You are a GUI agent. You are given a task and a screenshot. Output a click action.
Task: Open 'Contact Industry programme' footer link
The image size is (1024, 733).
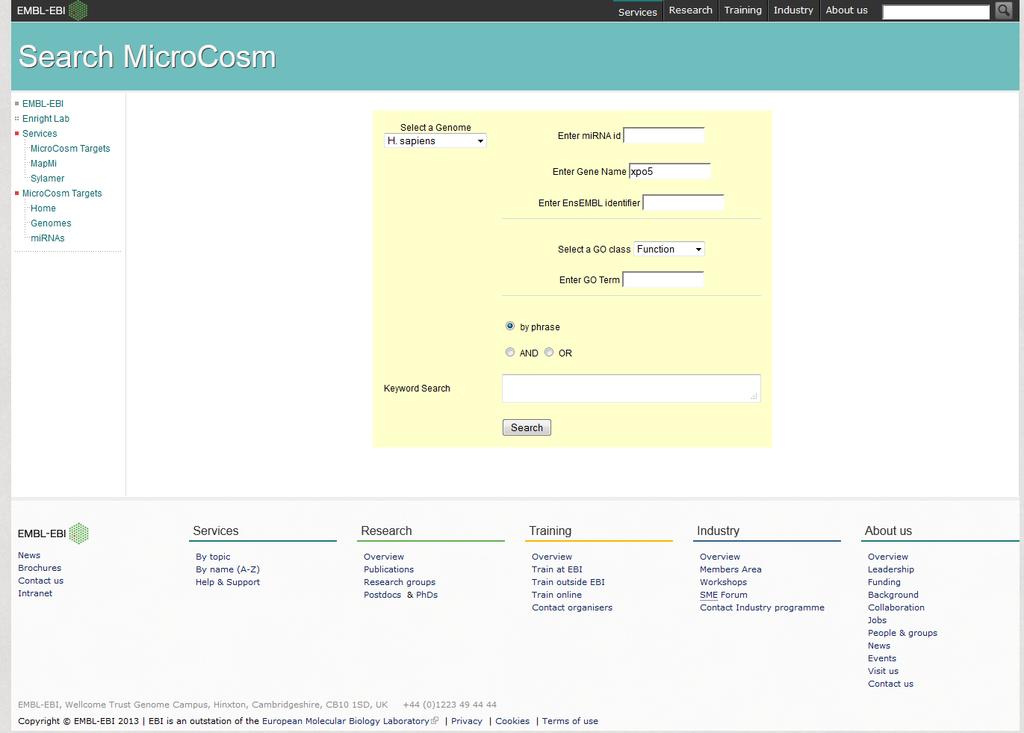point(761,608)
